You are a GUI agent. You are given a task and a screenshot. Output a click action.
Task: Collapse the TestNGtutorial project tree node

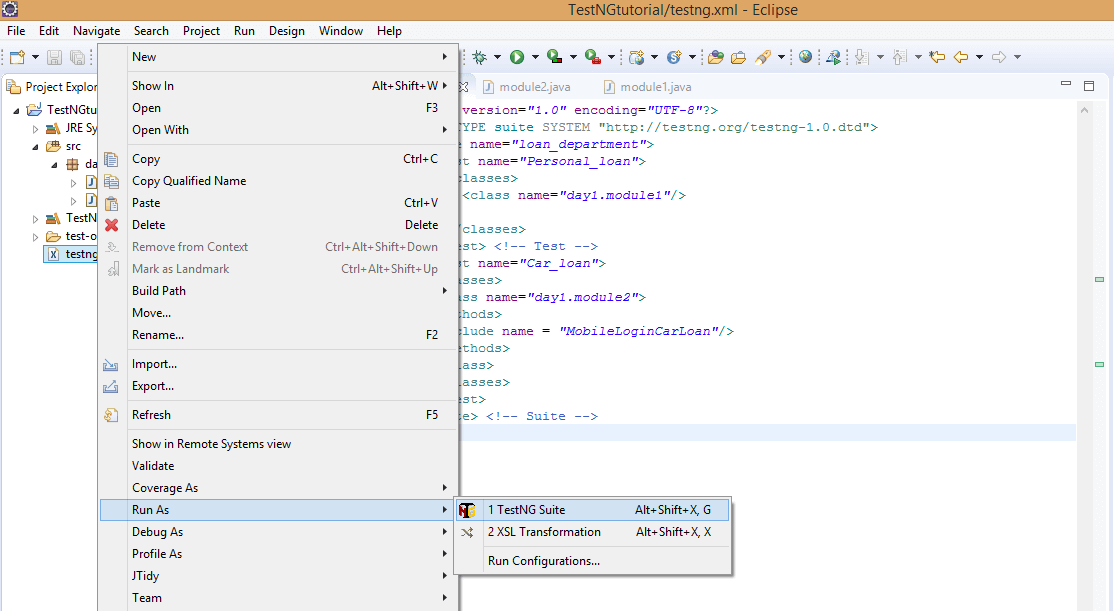pyautogui.click(x=16, y=110)
